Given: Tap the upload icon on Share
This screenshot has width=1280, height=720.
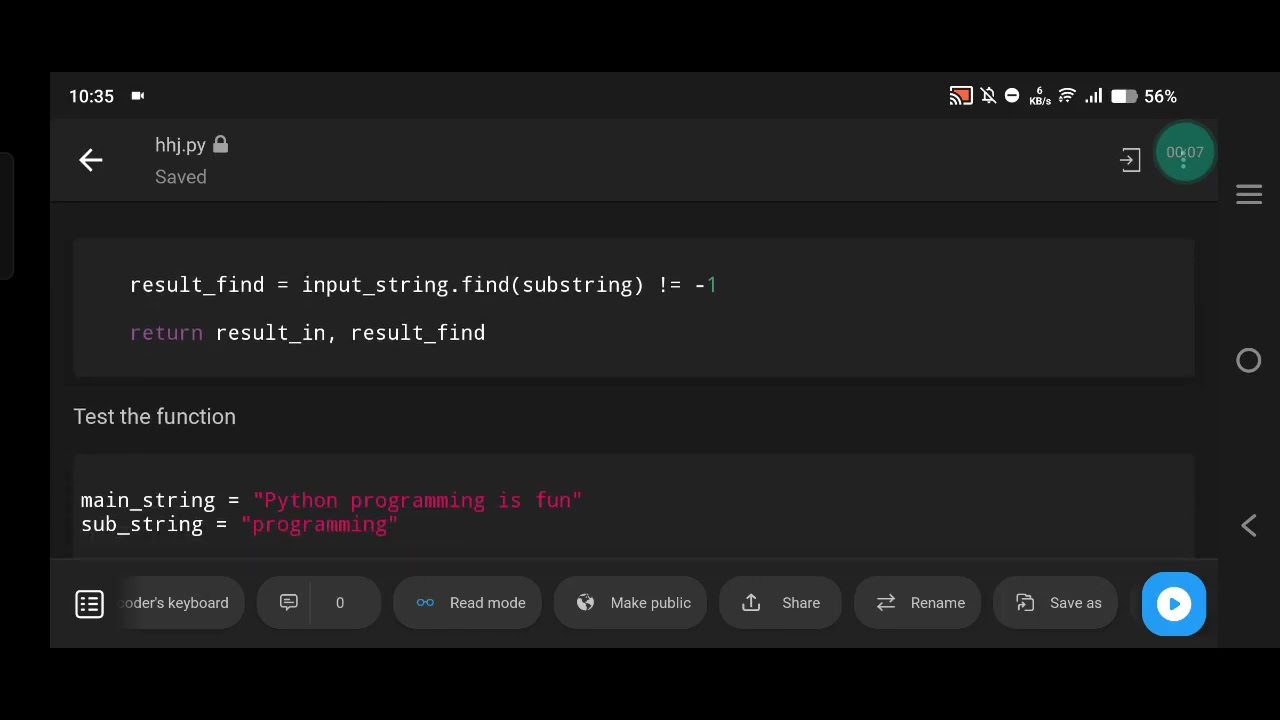Looking at the screenshot, I should pyautogui.click(x=751, y=602).
